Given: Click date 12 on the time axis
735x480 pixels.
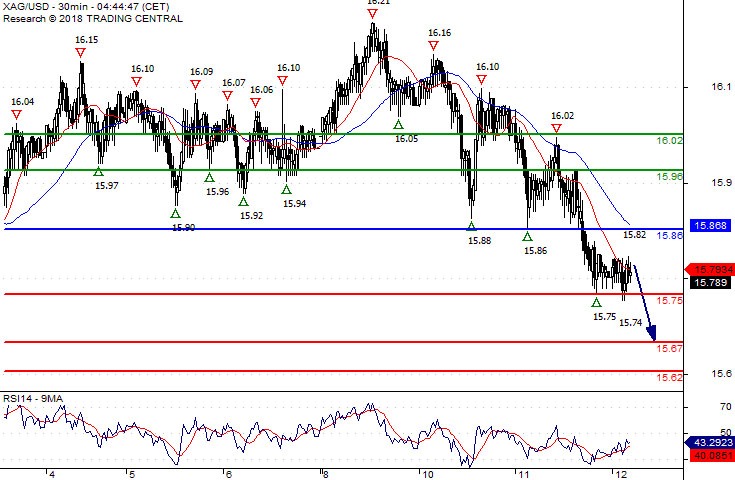Looking at the screenshot, I should [621, 475].
